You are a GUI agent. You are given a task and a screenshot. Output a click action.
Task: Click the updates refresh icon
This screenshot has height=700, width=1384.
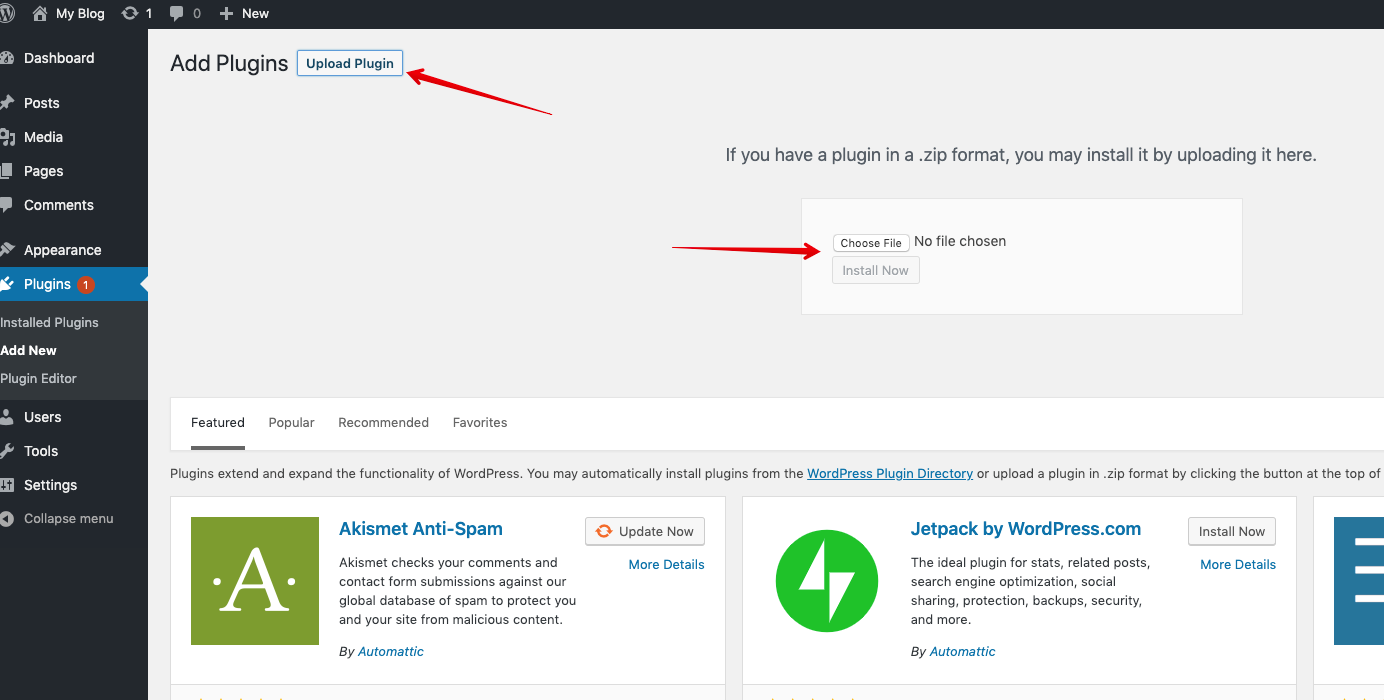[x=130, y=13]
